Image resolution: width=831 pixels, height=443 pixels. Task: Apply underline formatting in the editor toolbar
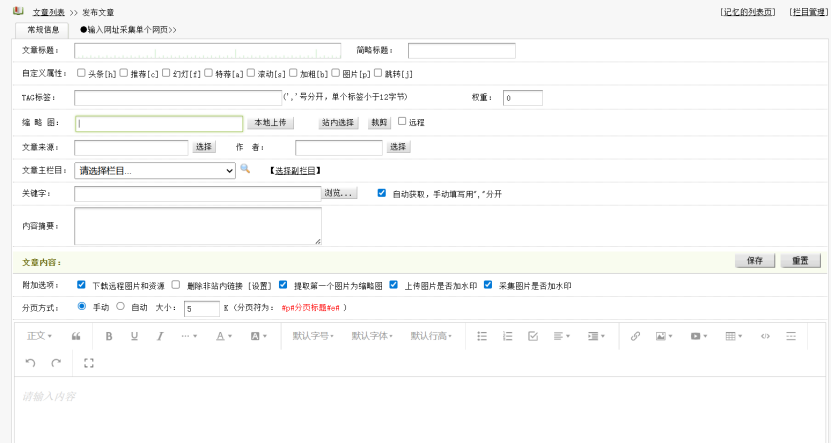coord(134,336)
